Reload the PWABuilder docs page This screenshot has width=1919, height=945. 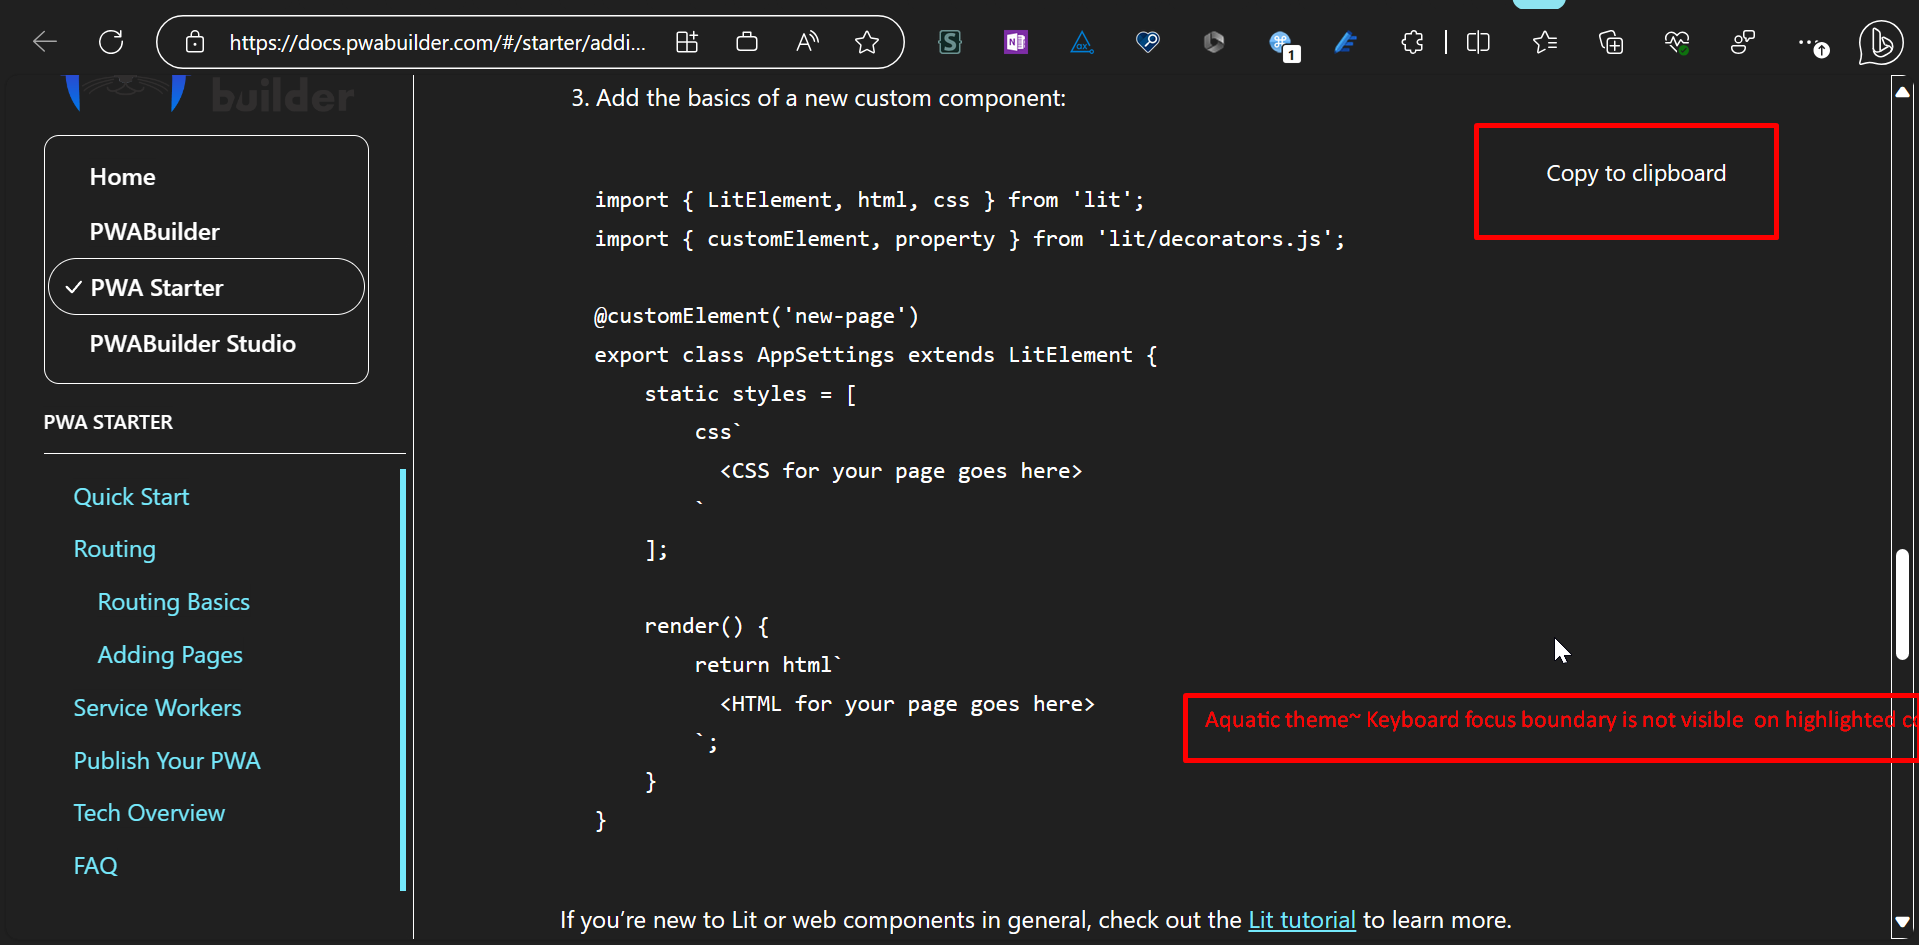pos(111,41)
